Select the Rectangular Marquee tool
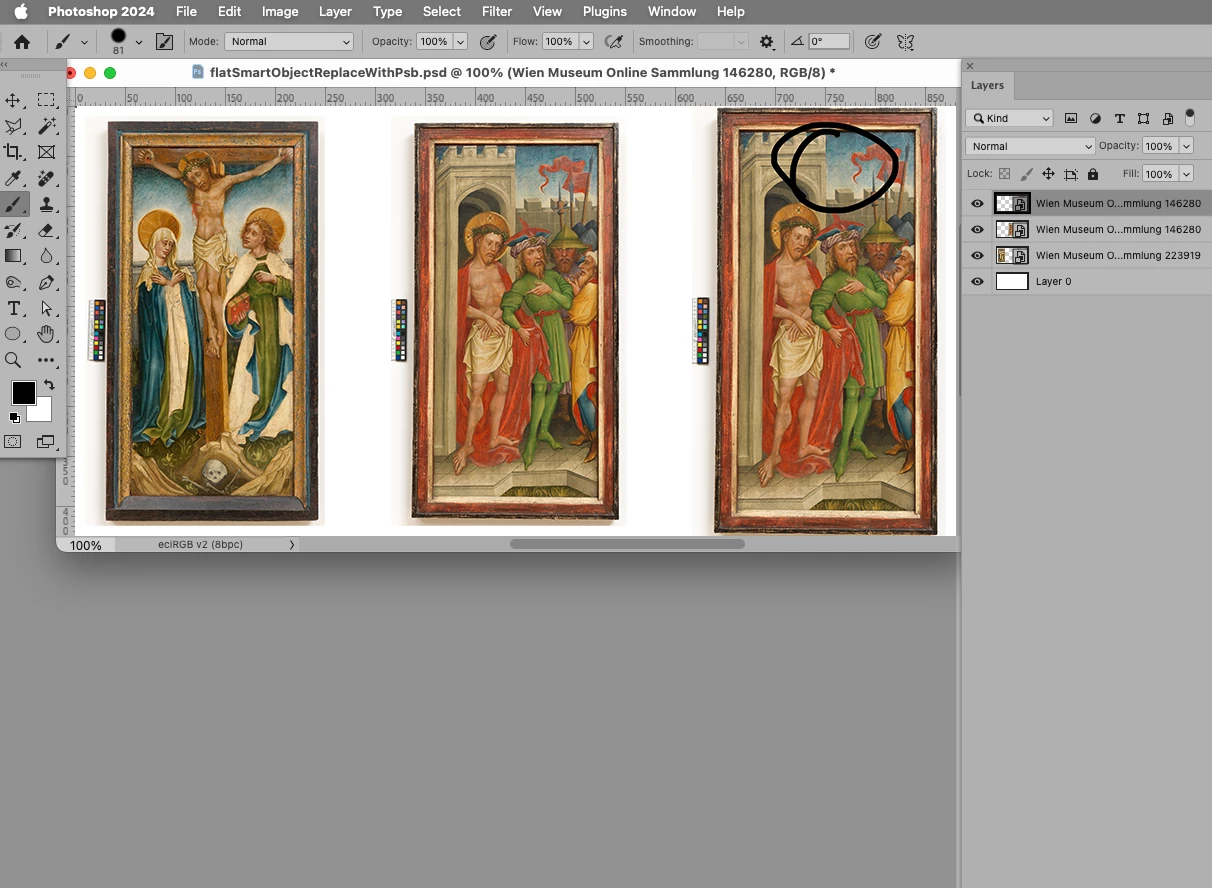Image resolution: width=1212 pixels, height=888 pixels. (x=46, y=100)
